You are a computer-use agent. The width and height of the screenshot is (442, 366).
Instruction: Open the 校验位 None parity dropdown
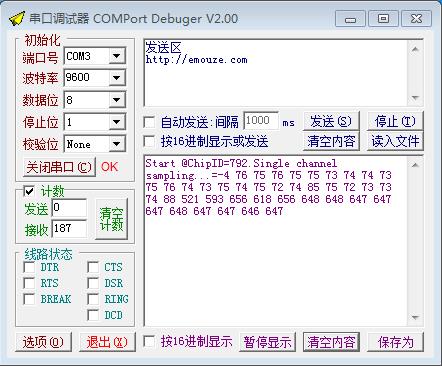tap(117, 144)
